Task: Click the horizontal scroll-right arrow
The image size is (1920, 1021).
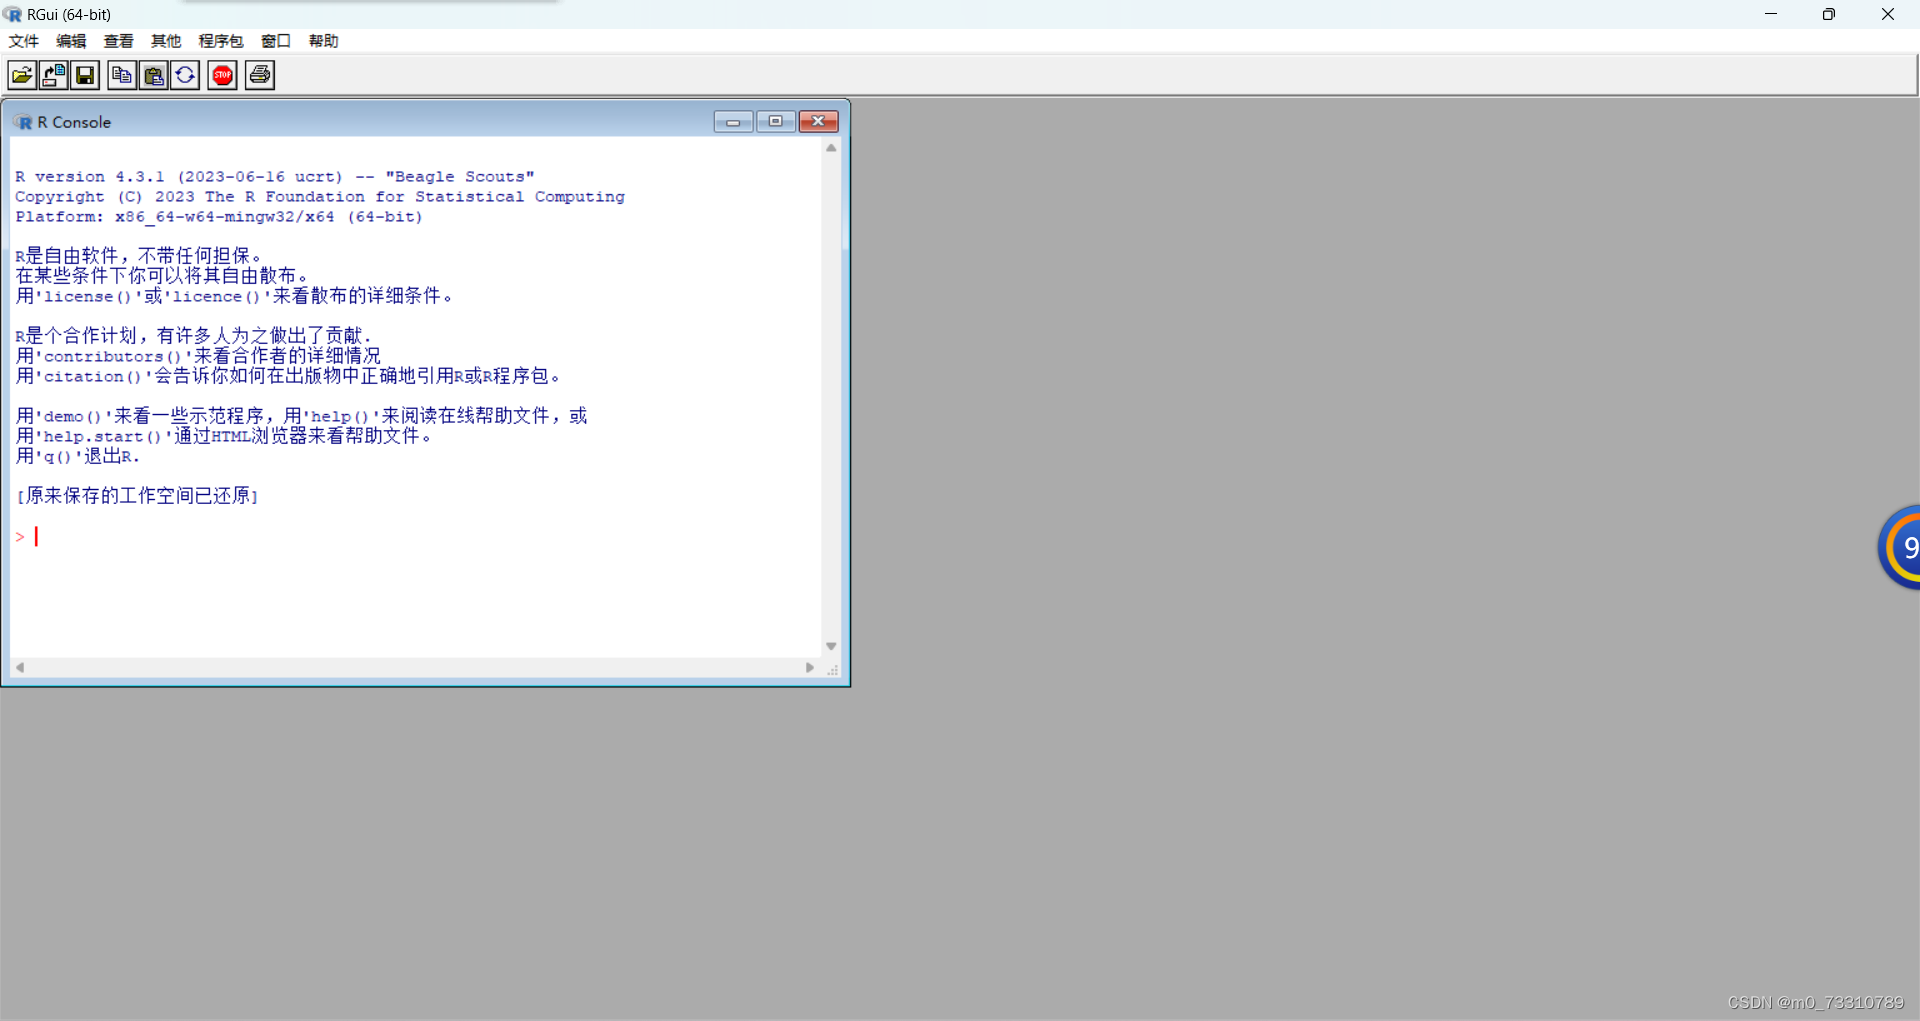Action: coord(810,667)
